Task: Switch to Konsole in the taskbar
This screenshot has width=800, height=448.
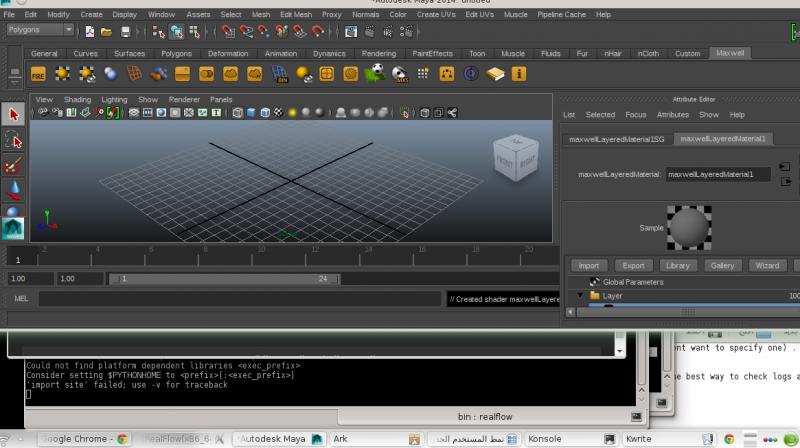Action: click(x=570, y=439)
